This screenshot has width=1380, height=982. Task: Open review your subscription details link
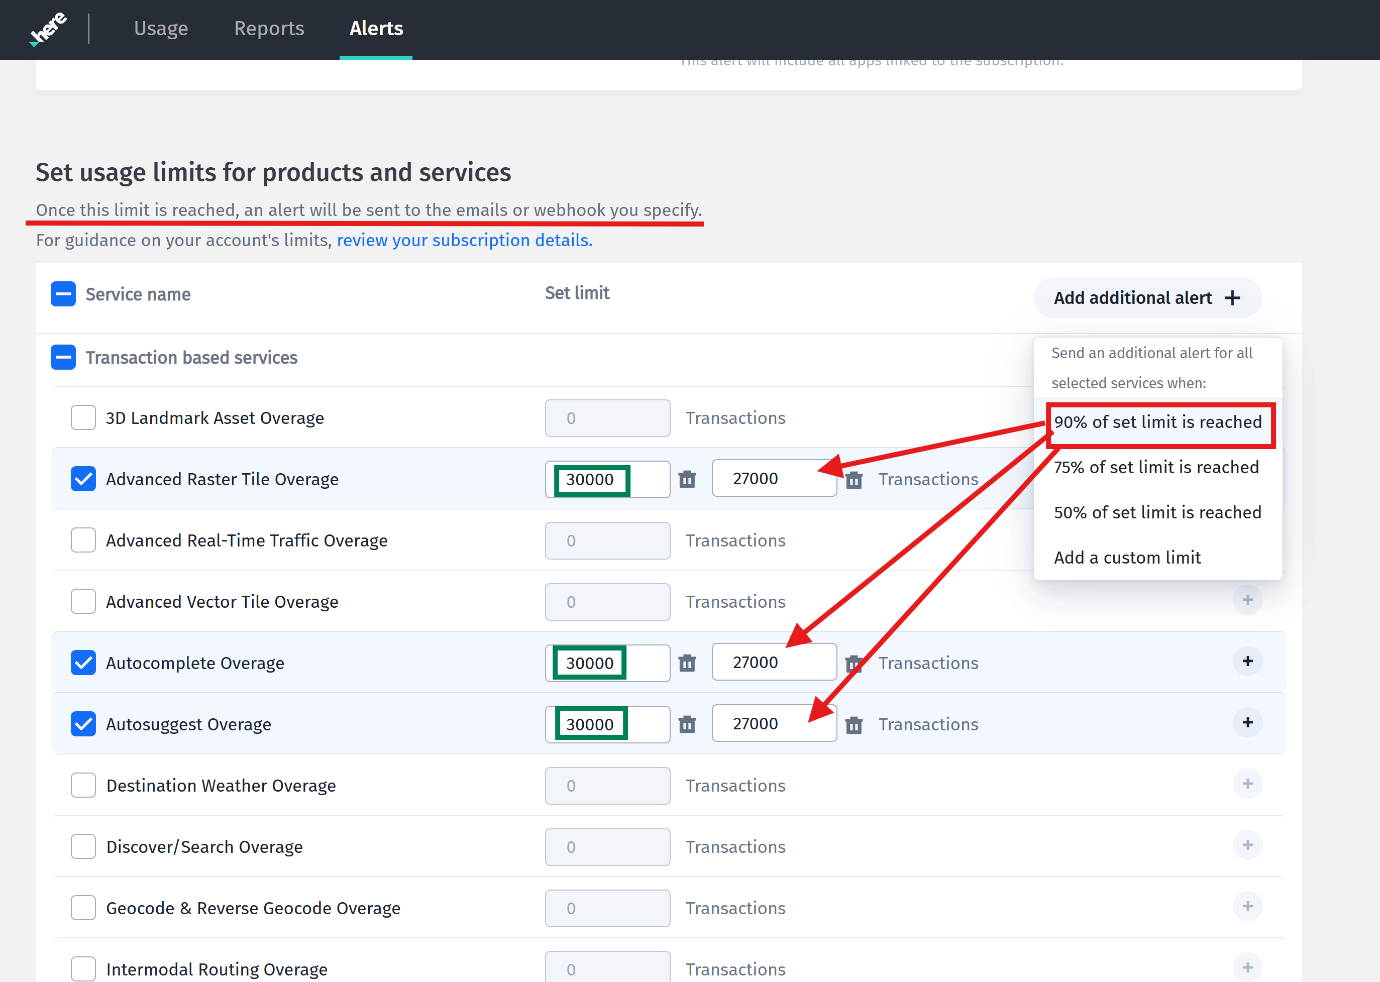465,240
